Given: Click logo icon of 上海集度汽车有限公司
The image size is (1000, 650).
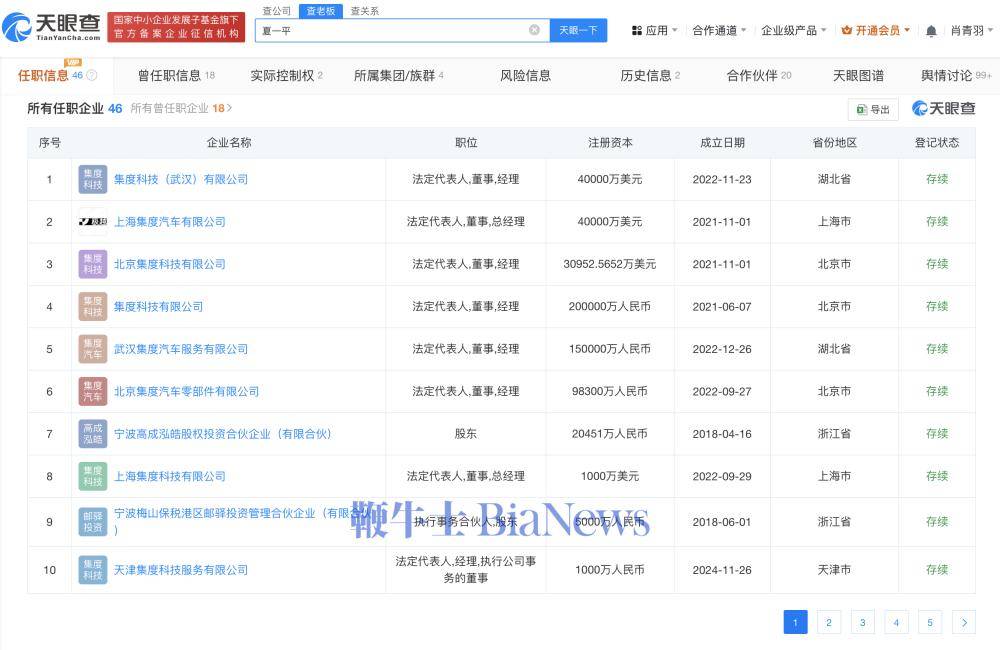Looking at the screenshot, I should tap(92, 222).
